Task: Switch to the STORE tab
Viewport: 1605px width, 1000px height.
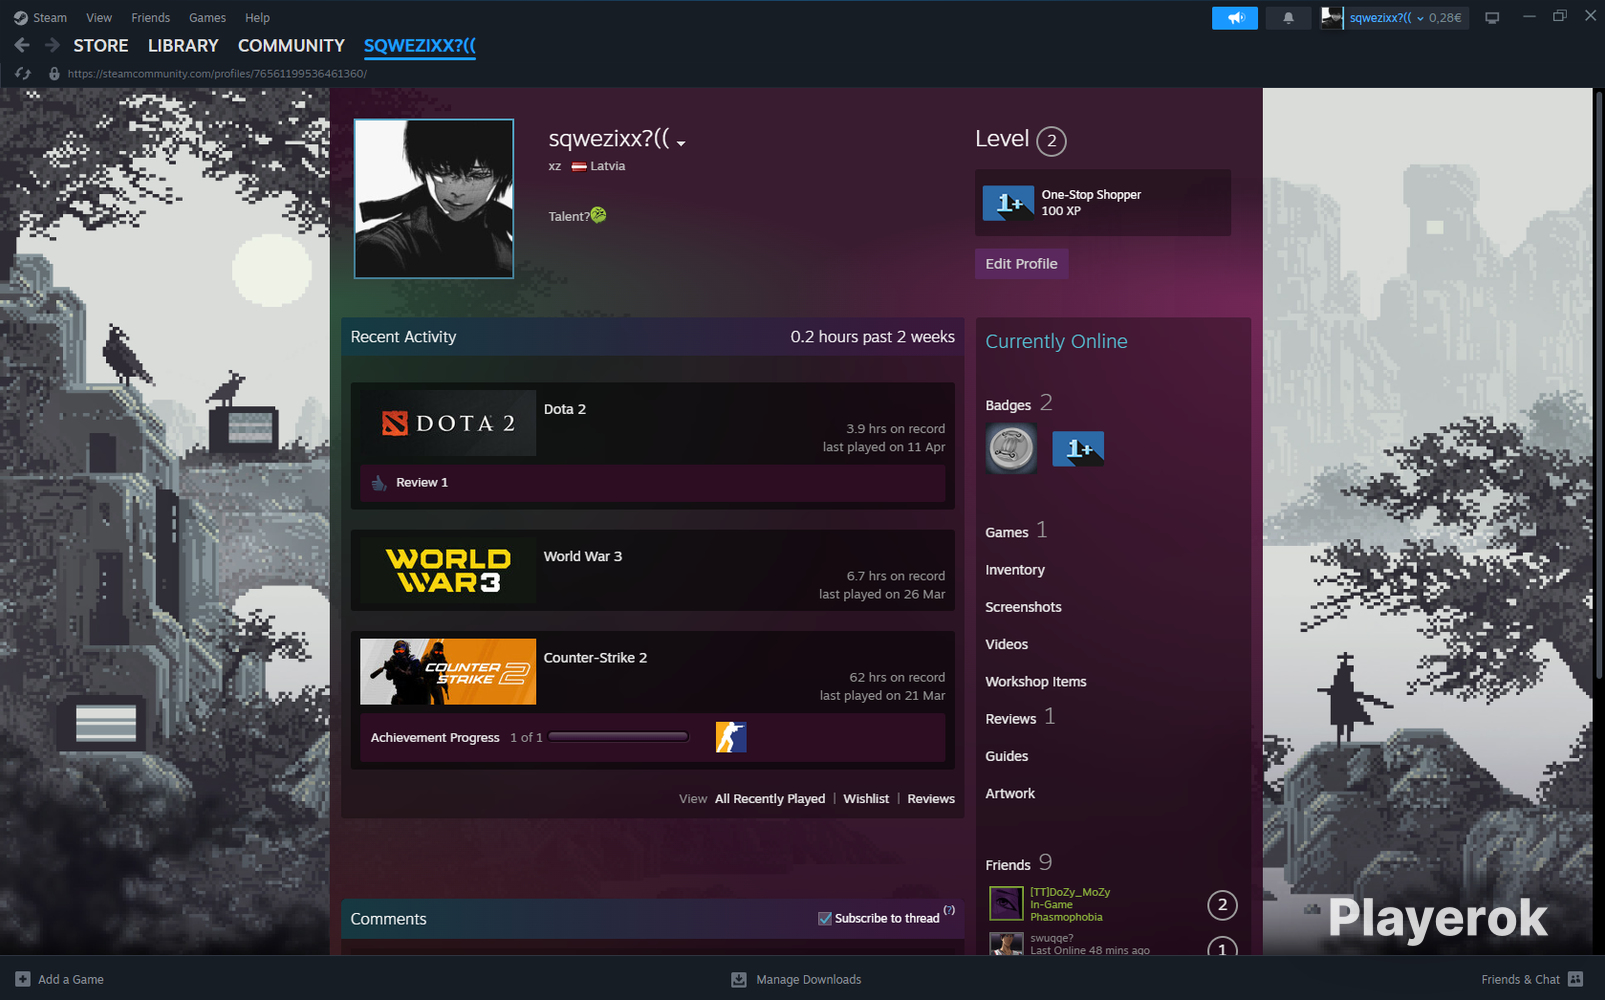Action: [101, 46]
